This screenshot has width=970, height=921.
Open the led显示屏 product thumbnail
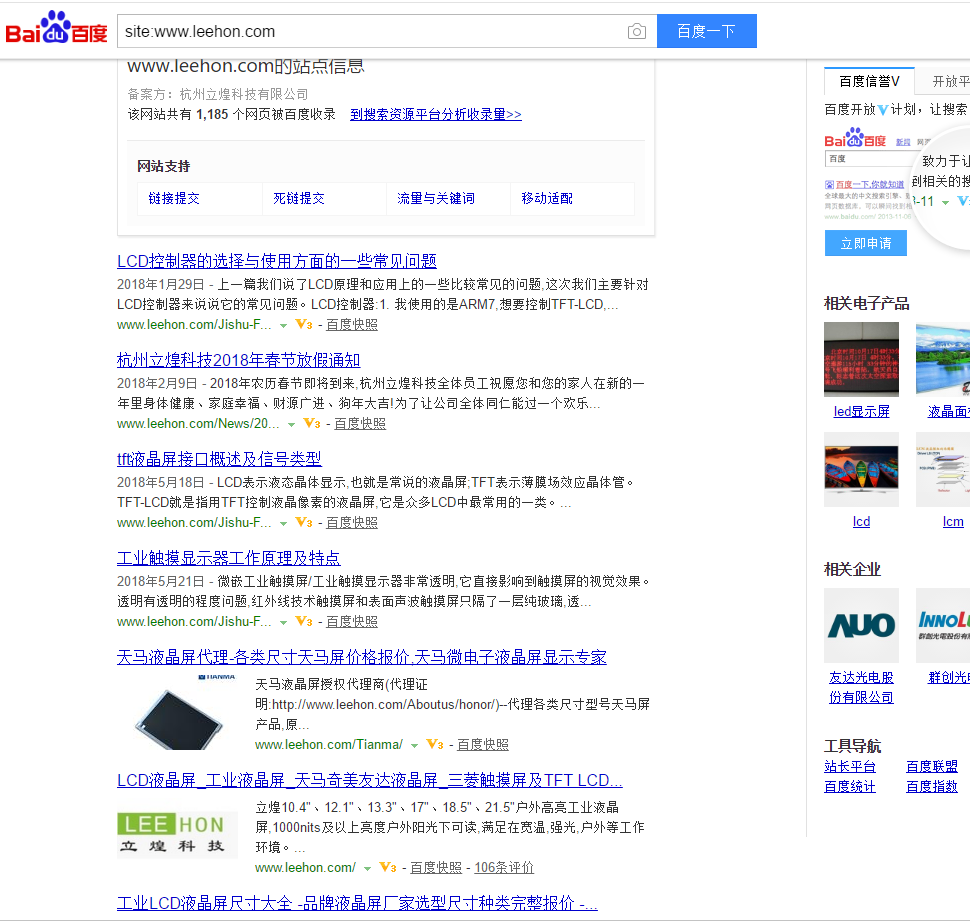coord(861,359)
